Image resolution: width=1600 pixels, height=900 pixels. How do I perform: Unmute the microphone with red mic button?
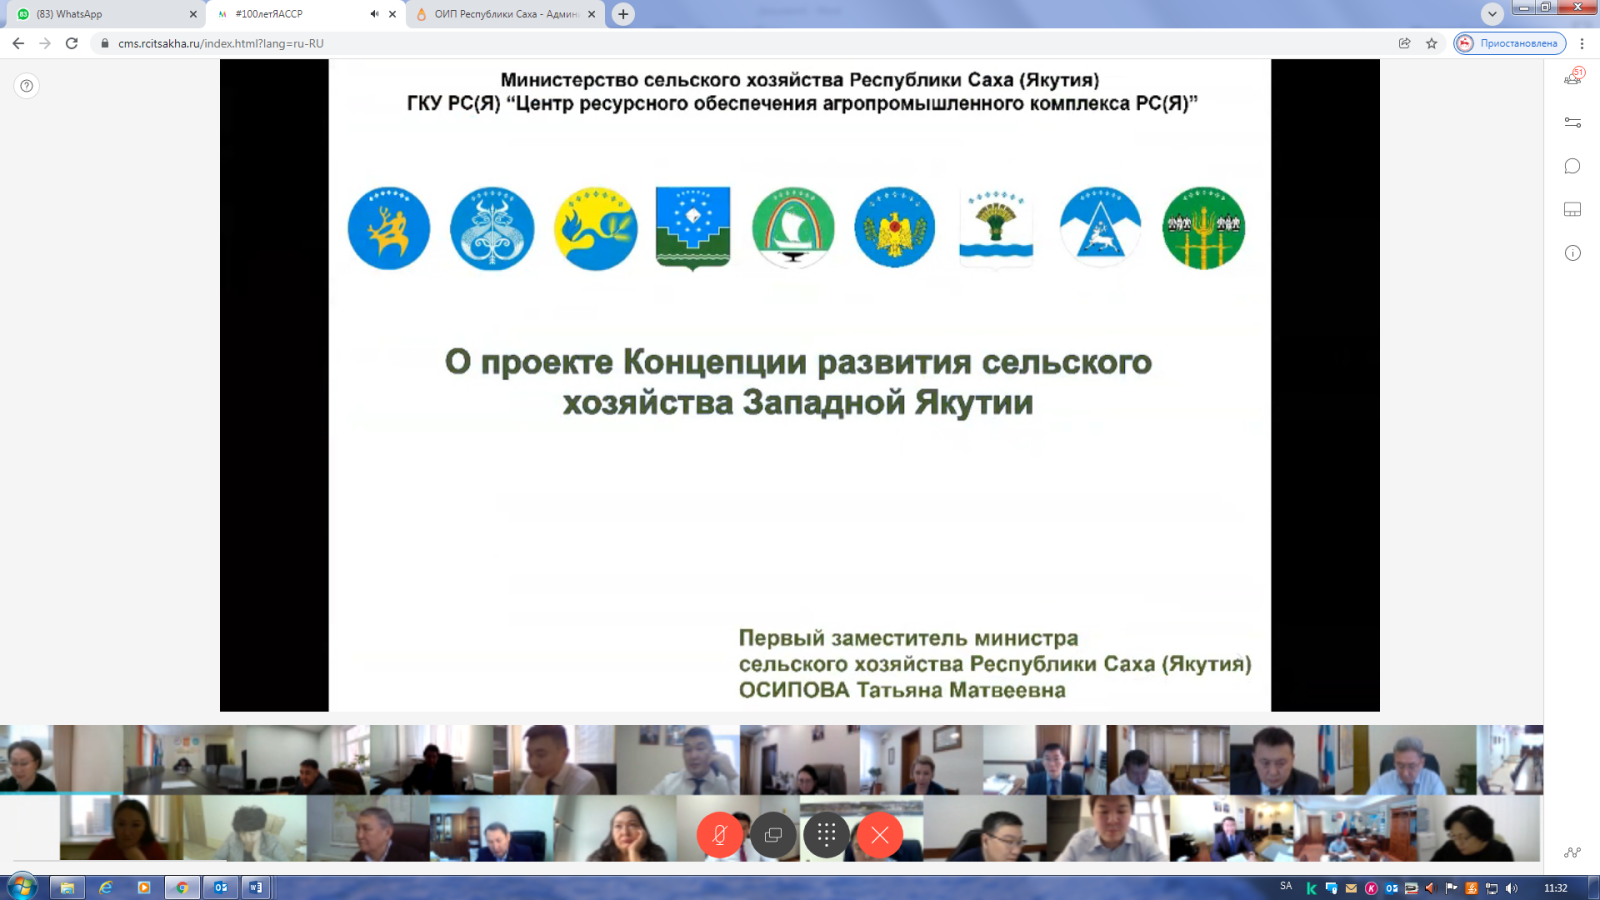pos(719,835)
